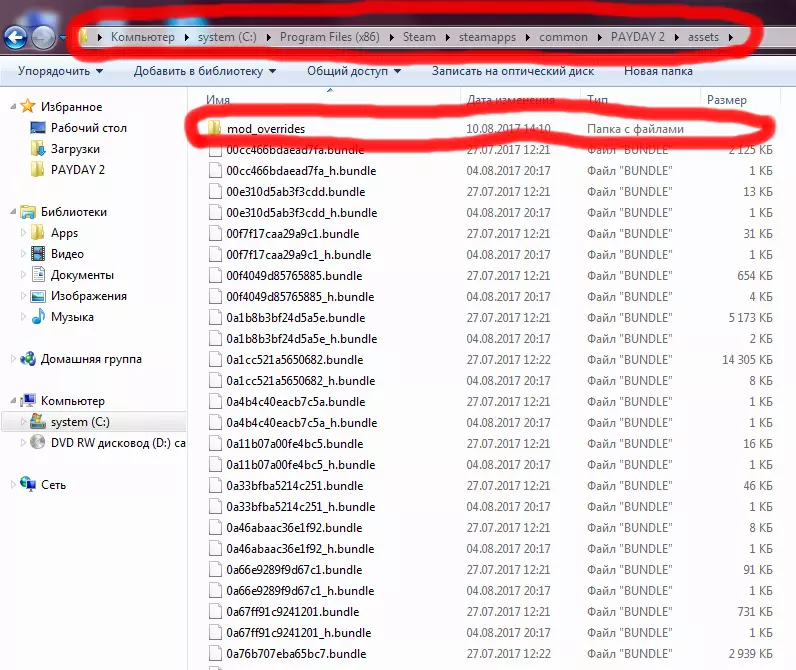Click Program Files (x86) breadcrumb
The image size is (796, 670).
pyautogui.click(x=329, y=37)
